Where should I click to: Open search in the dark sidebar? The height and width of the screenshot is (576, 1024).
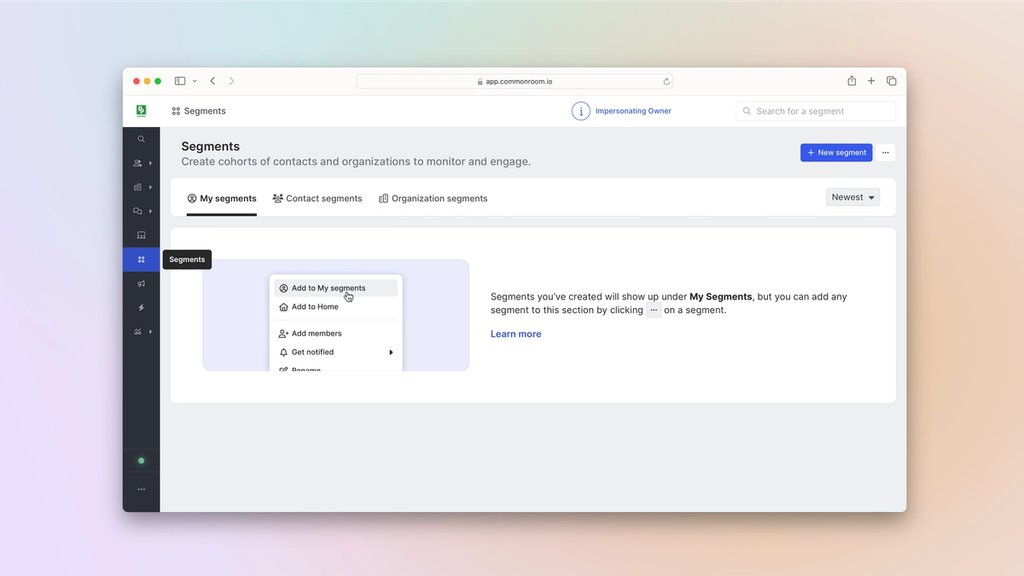pyautogui.click(x=141, y=139)
